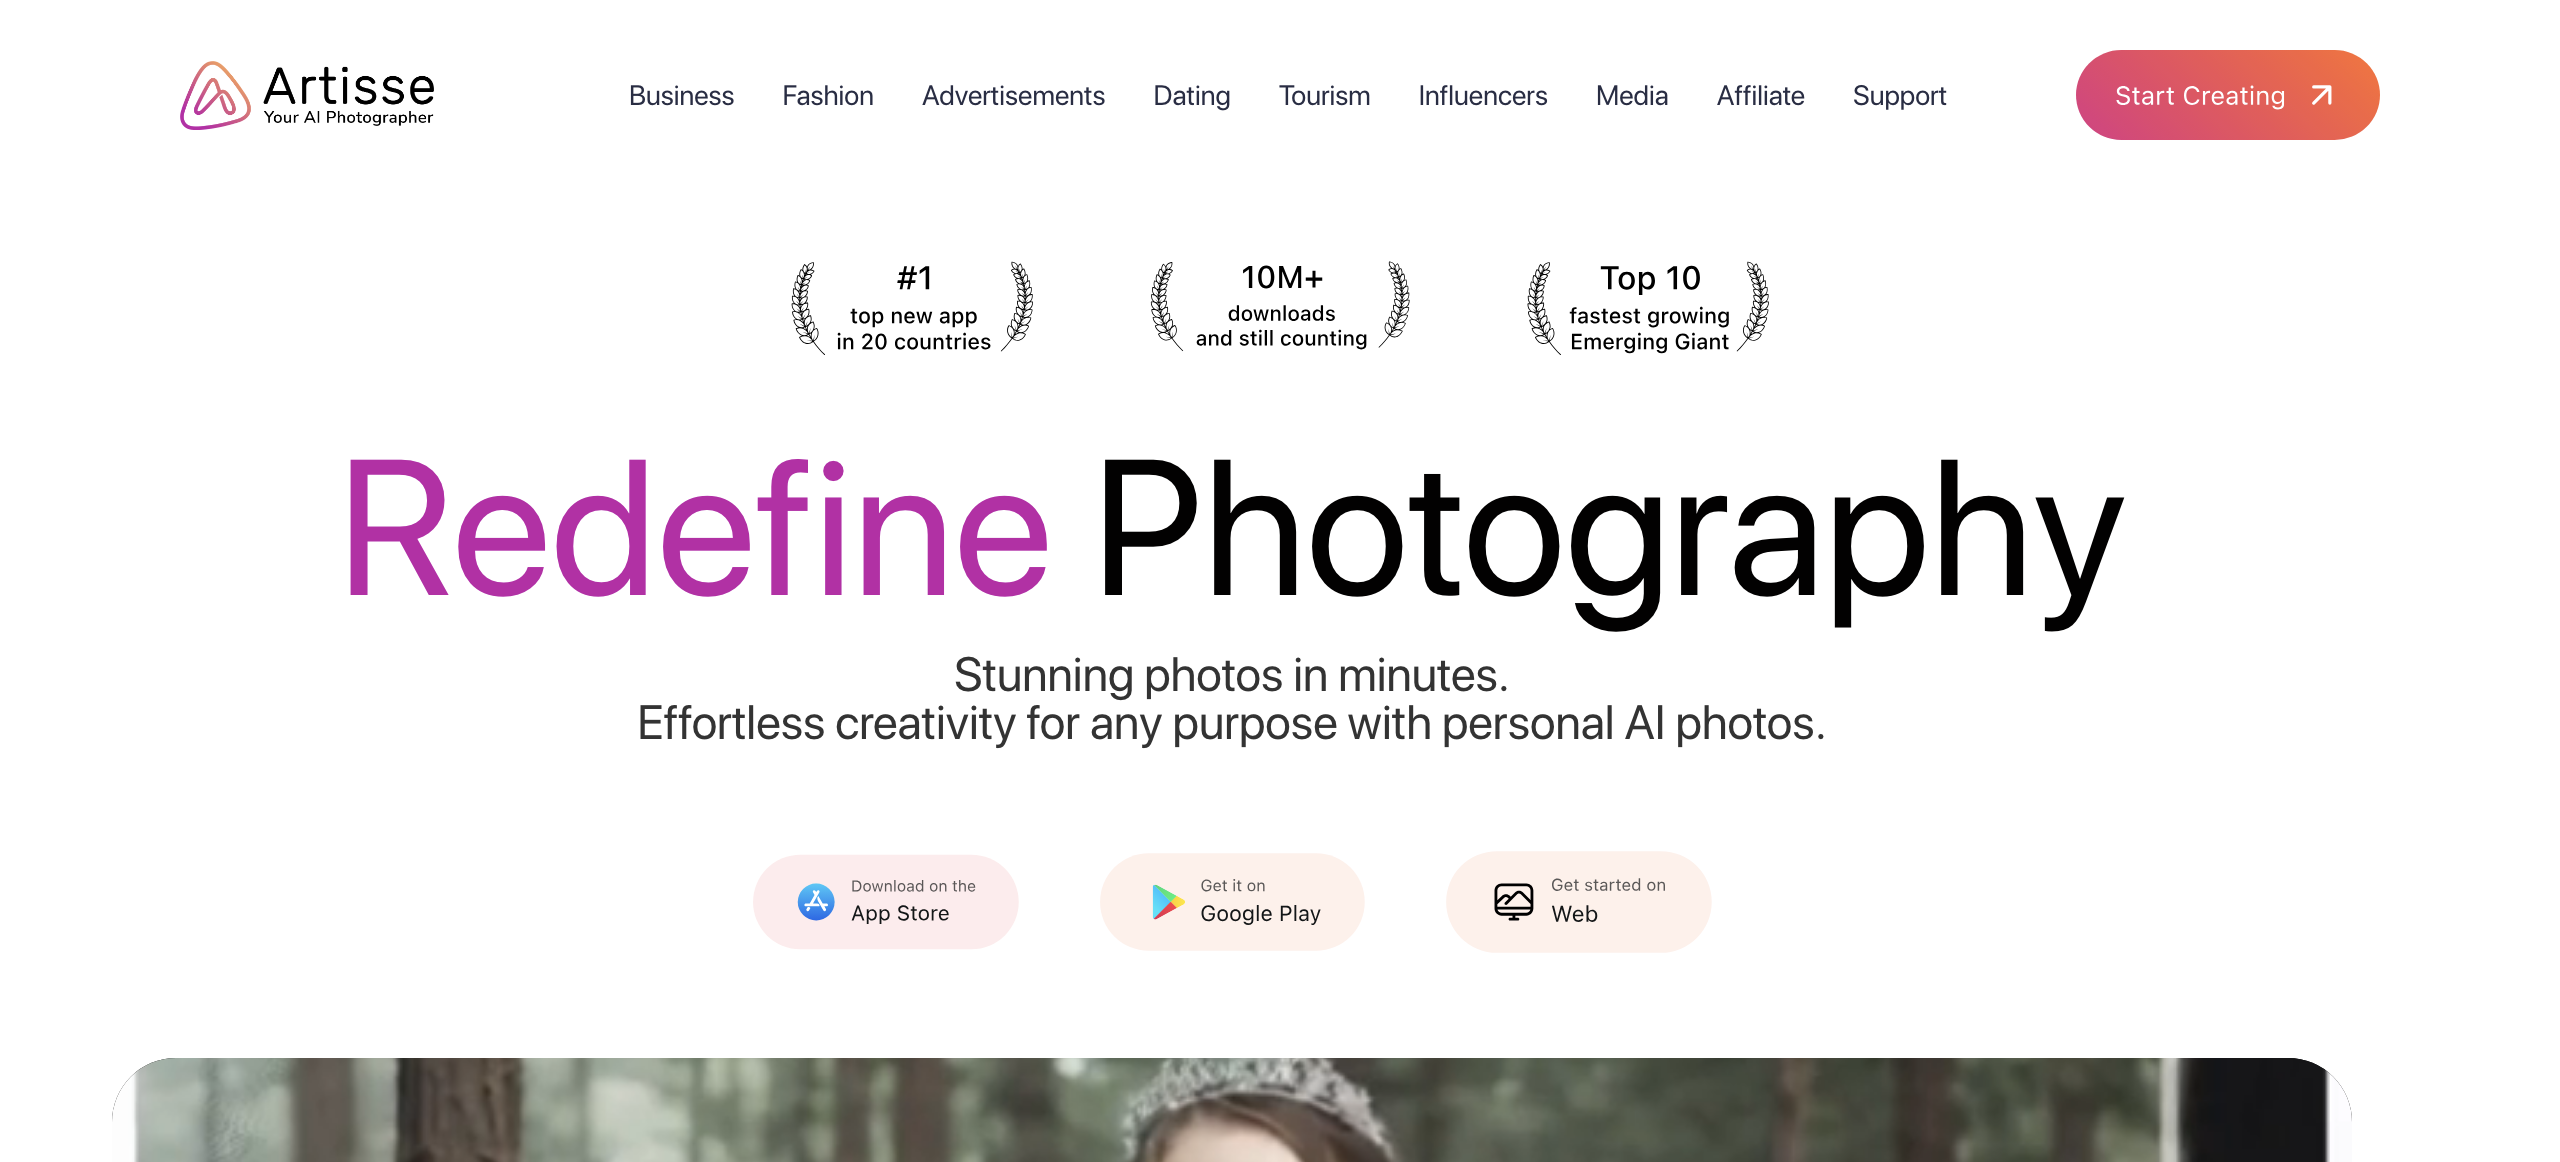Click the Web monitor icon
The width and height of the screenshot is (2560, 1162).
coord(1513,902)
